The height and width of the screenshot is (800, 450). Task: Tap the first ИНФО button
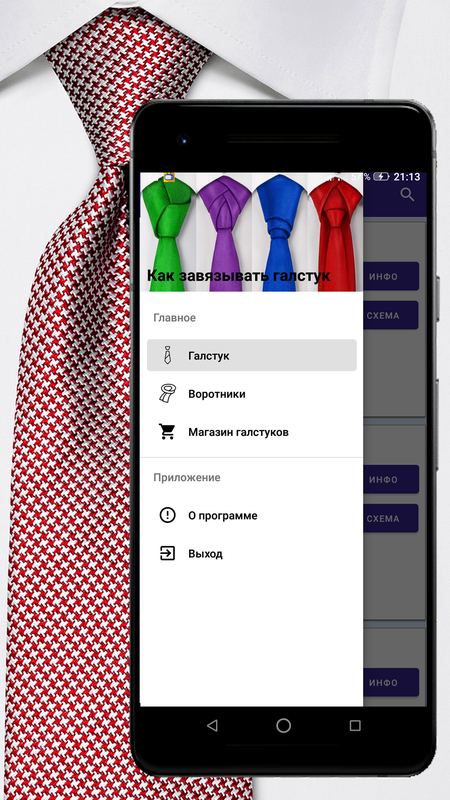pos(391,277)
